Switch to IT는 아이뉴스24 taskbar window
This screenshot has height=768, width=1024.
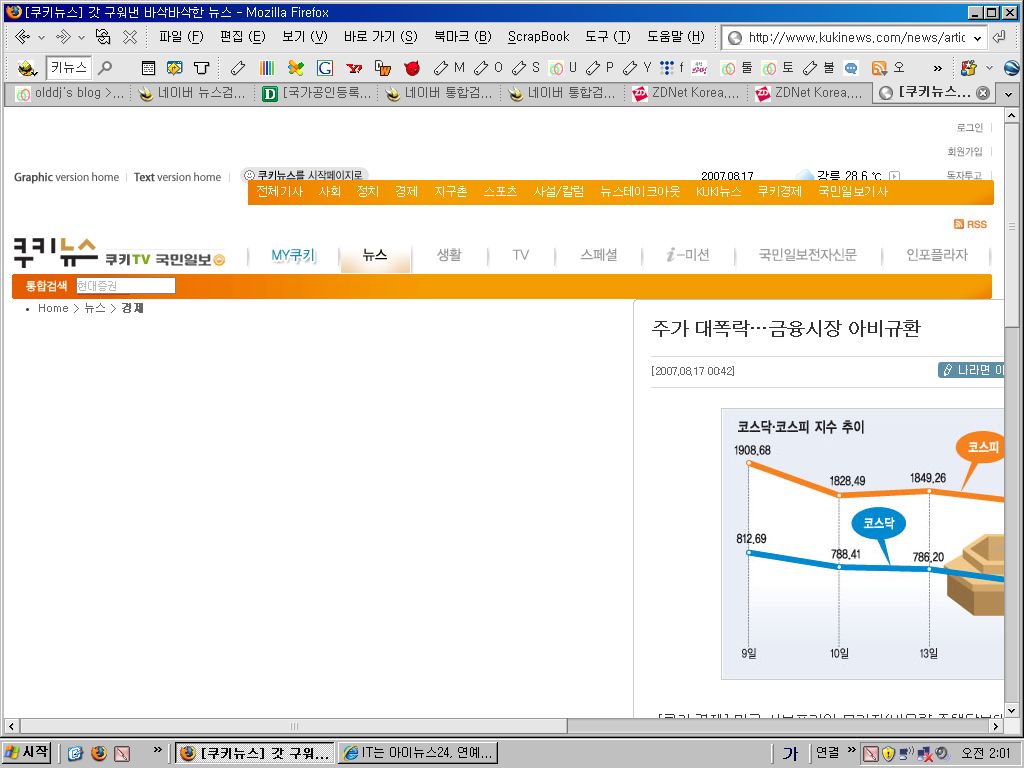tap(419, 753)
